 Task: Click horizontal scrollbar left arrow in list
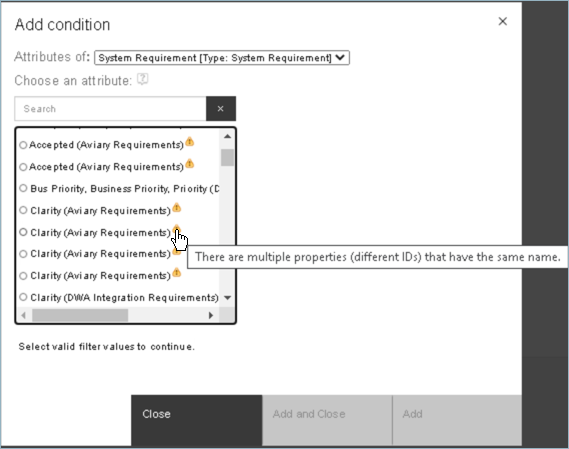[24, 315]
